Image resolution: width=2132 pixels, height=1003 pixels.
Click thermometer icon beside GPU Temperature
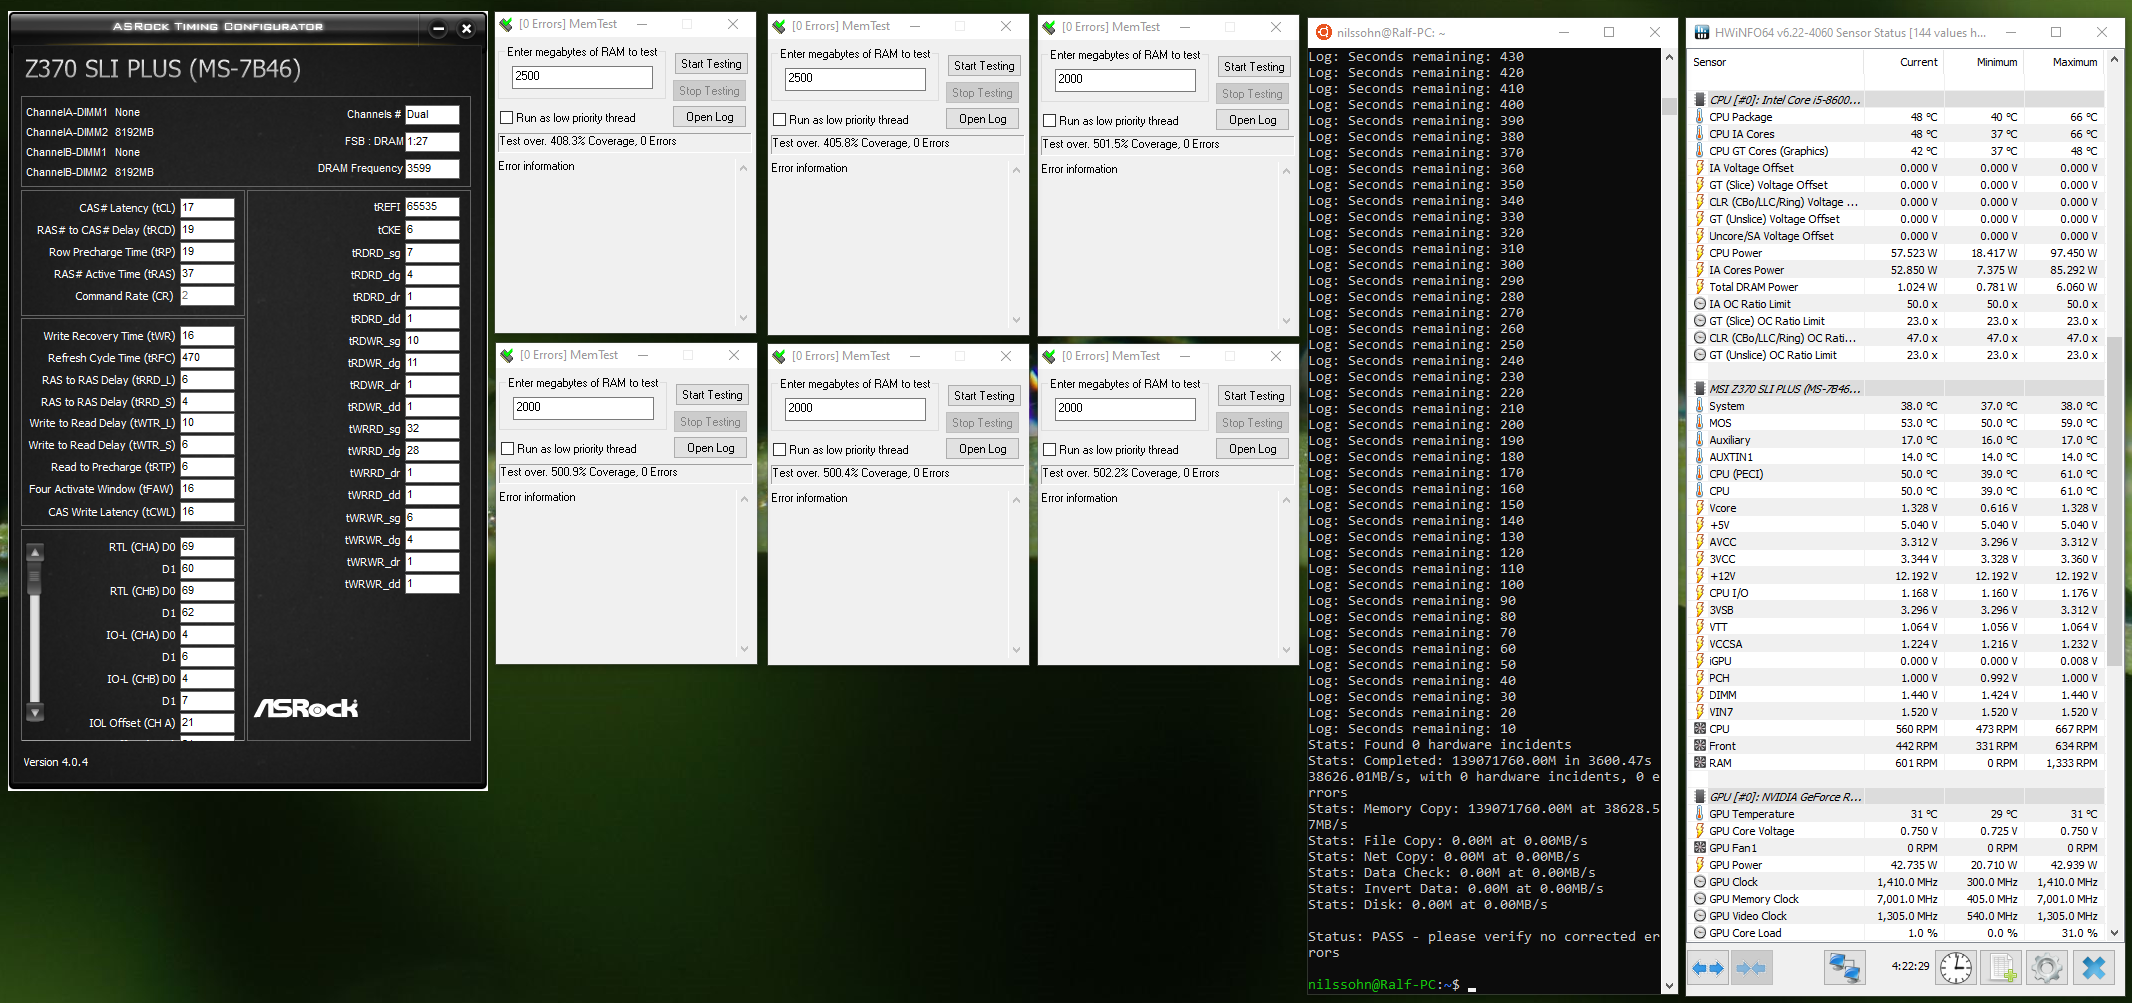[1700, 814]
